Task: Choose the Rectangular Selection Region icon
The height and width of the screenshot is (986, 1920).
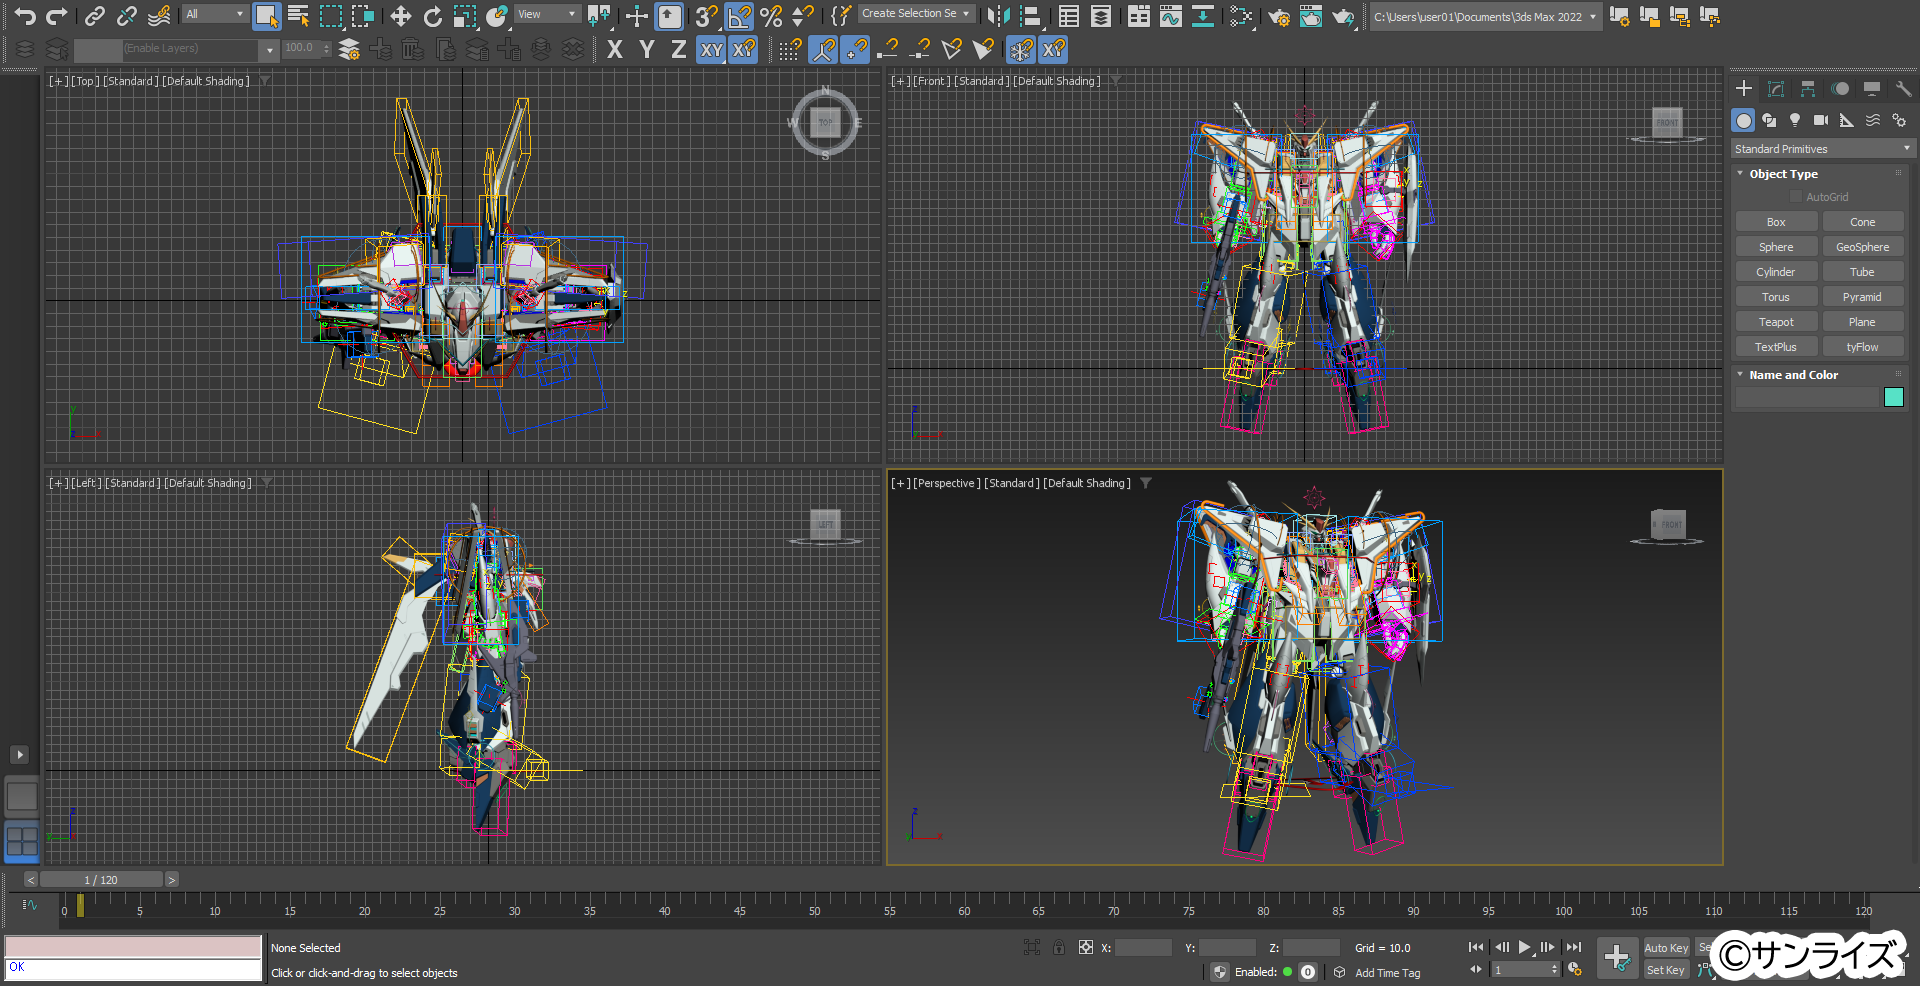Action: pos(330,16)
